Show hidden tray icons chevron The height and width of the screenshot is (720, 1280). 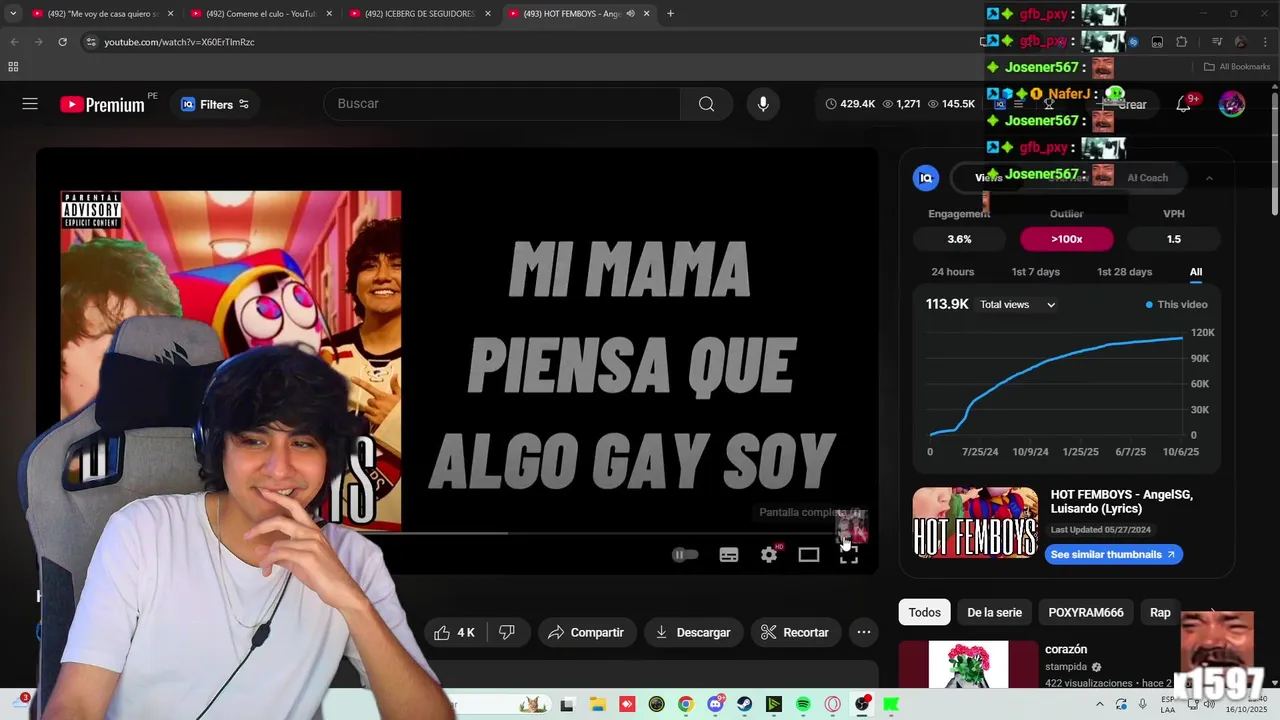click(1100, 705)
